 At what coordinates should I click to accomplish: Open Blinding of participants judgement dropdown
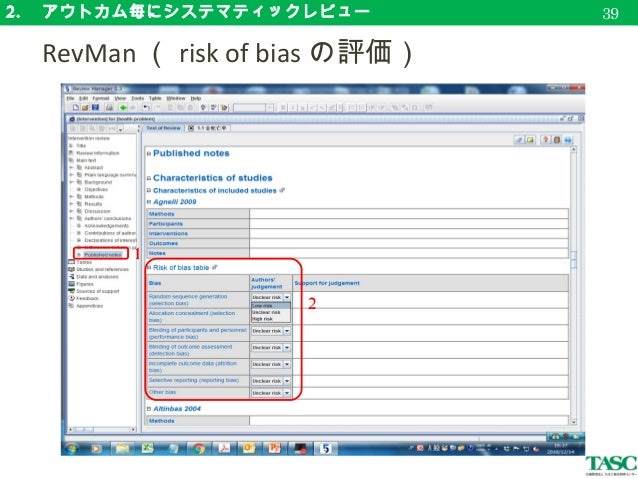pos(287,331)
